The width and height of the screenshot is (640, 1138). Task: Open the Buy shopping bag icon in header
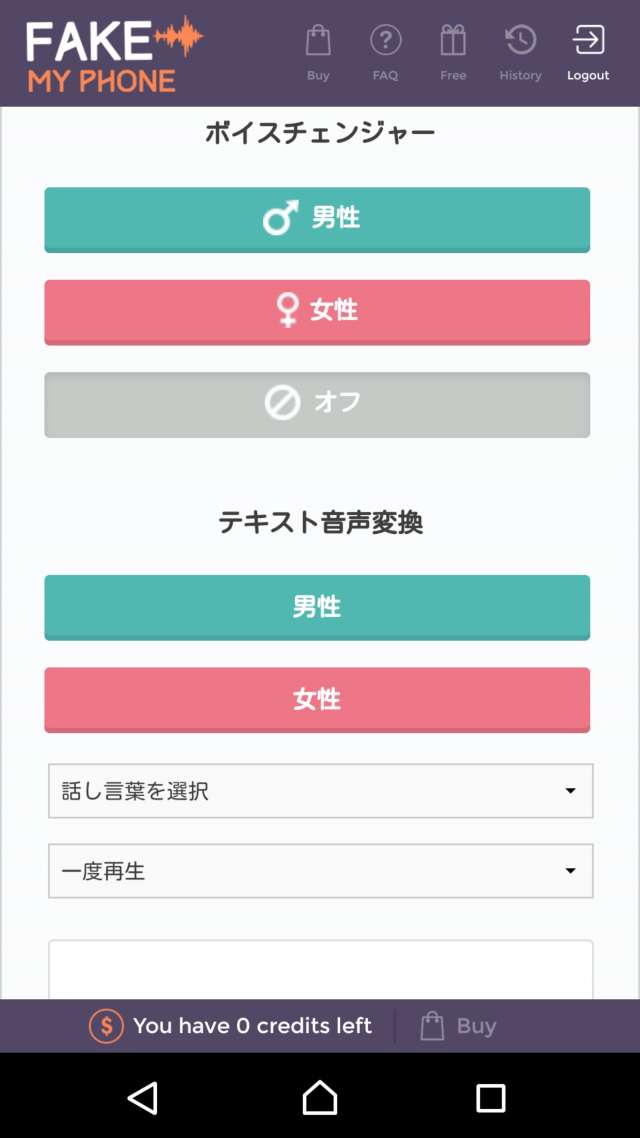point(318,42)
